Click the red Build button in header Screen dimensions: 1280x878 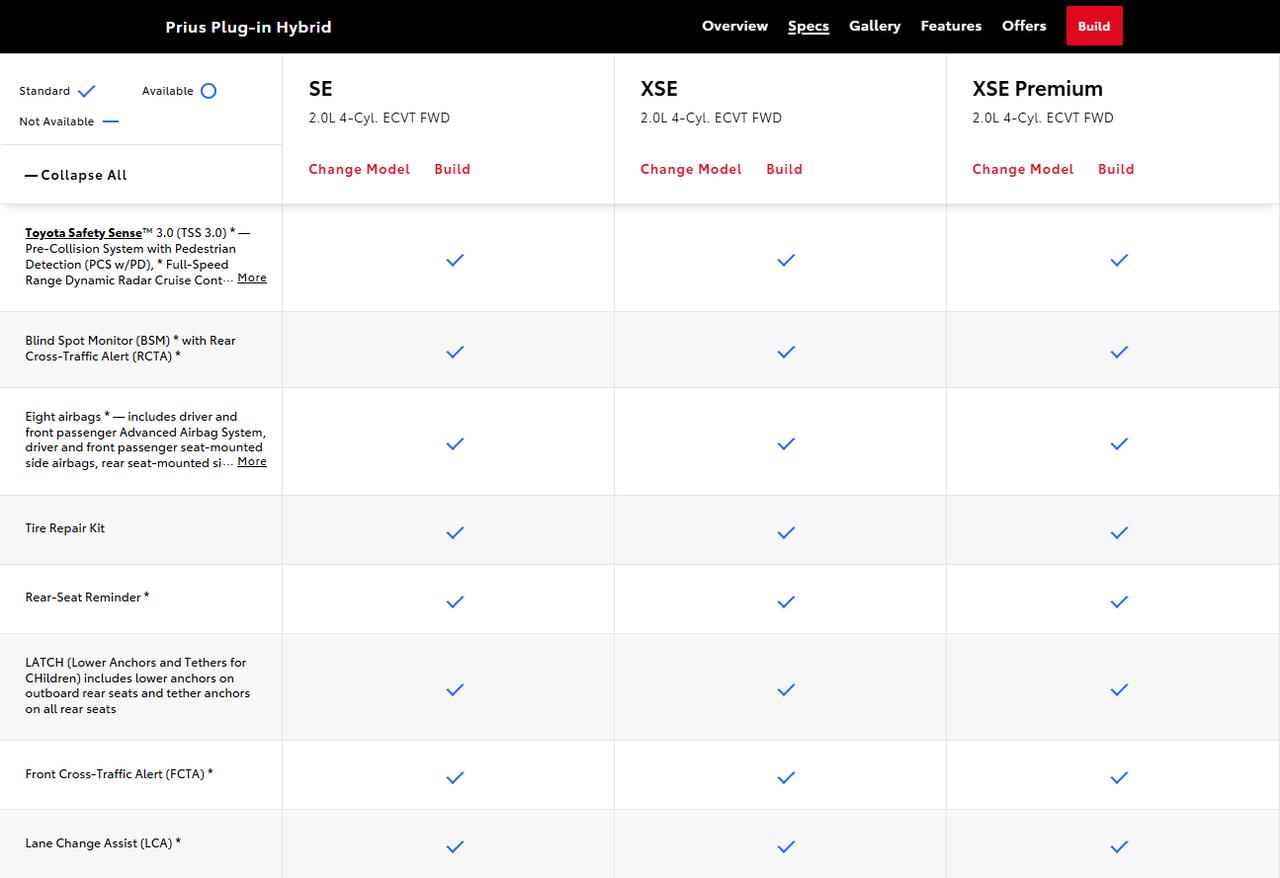coord(1094,26)
